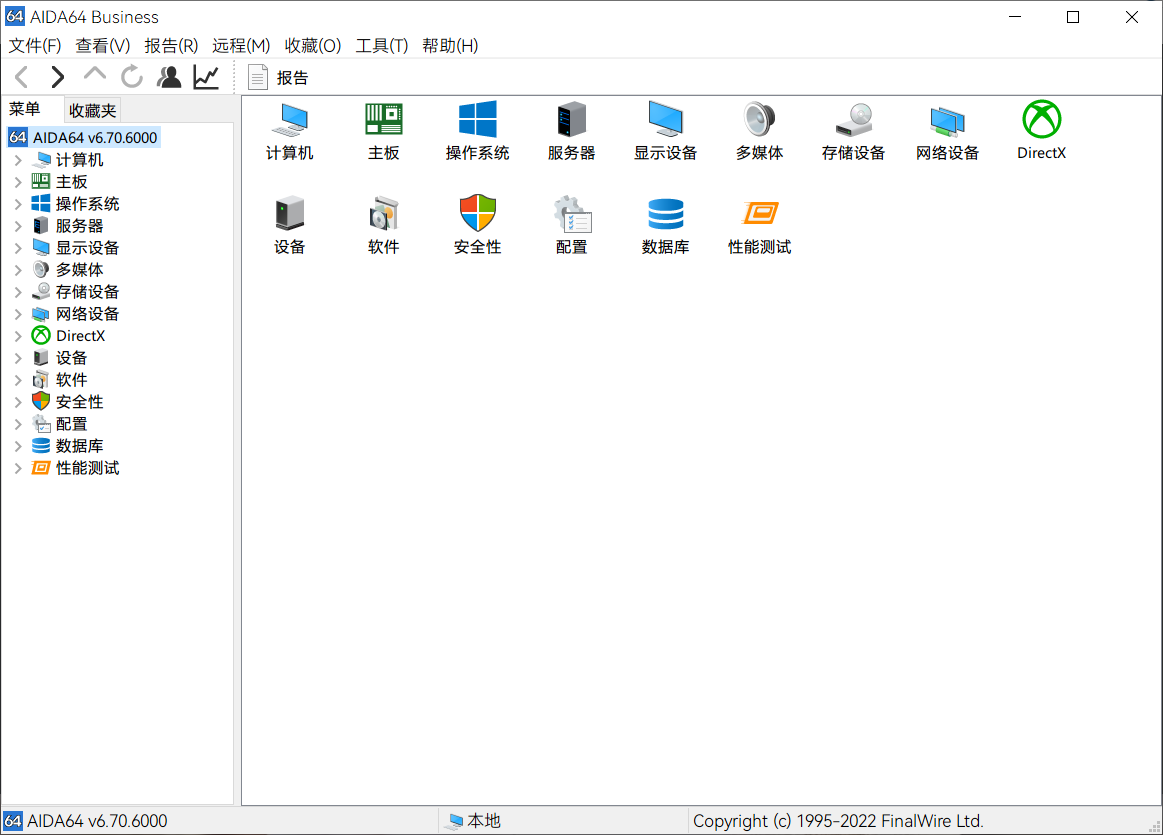Image resolution: width=1163 pixels, height=835 pixels.
Task: Open the benchmark chart icon in the toolbar
Action: [205, 76]
